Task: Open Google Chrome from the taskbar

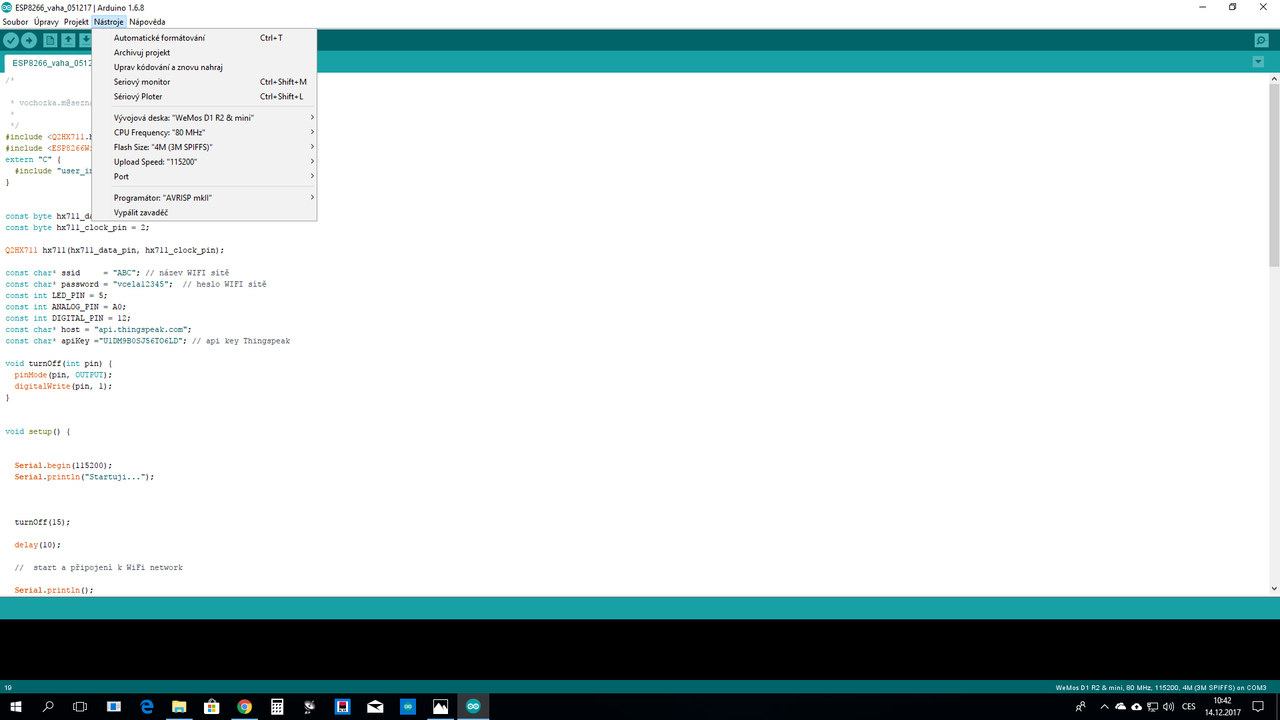Action: (245, 707)
